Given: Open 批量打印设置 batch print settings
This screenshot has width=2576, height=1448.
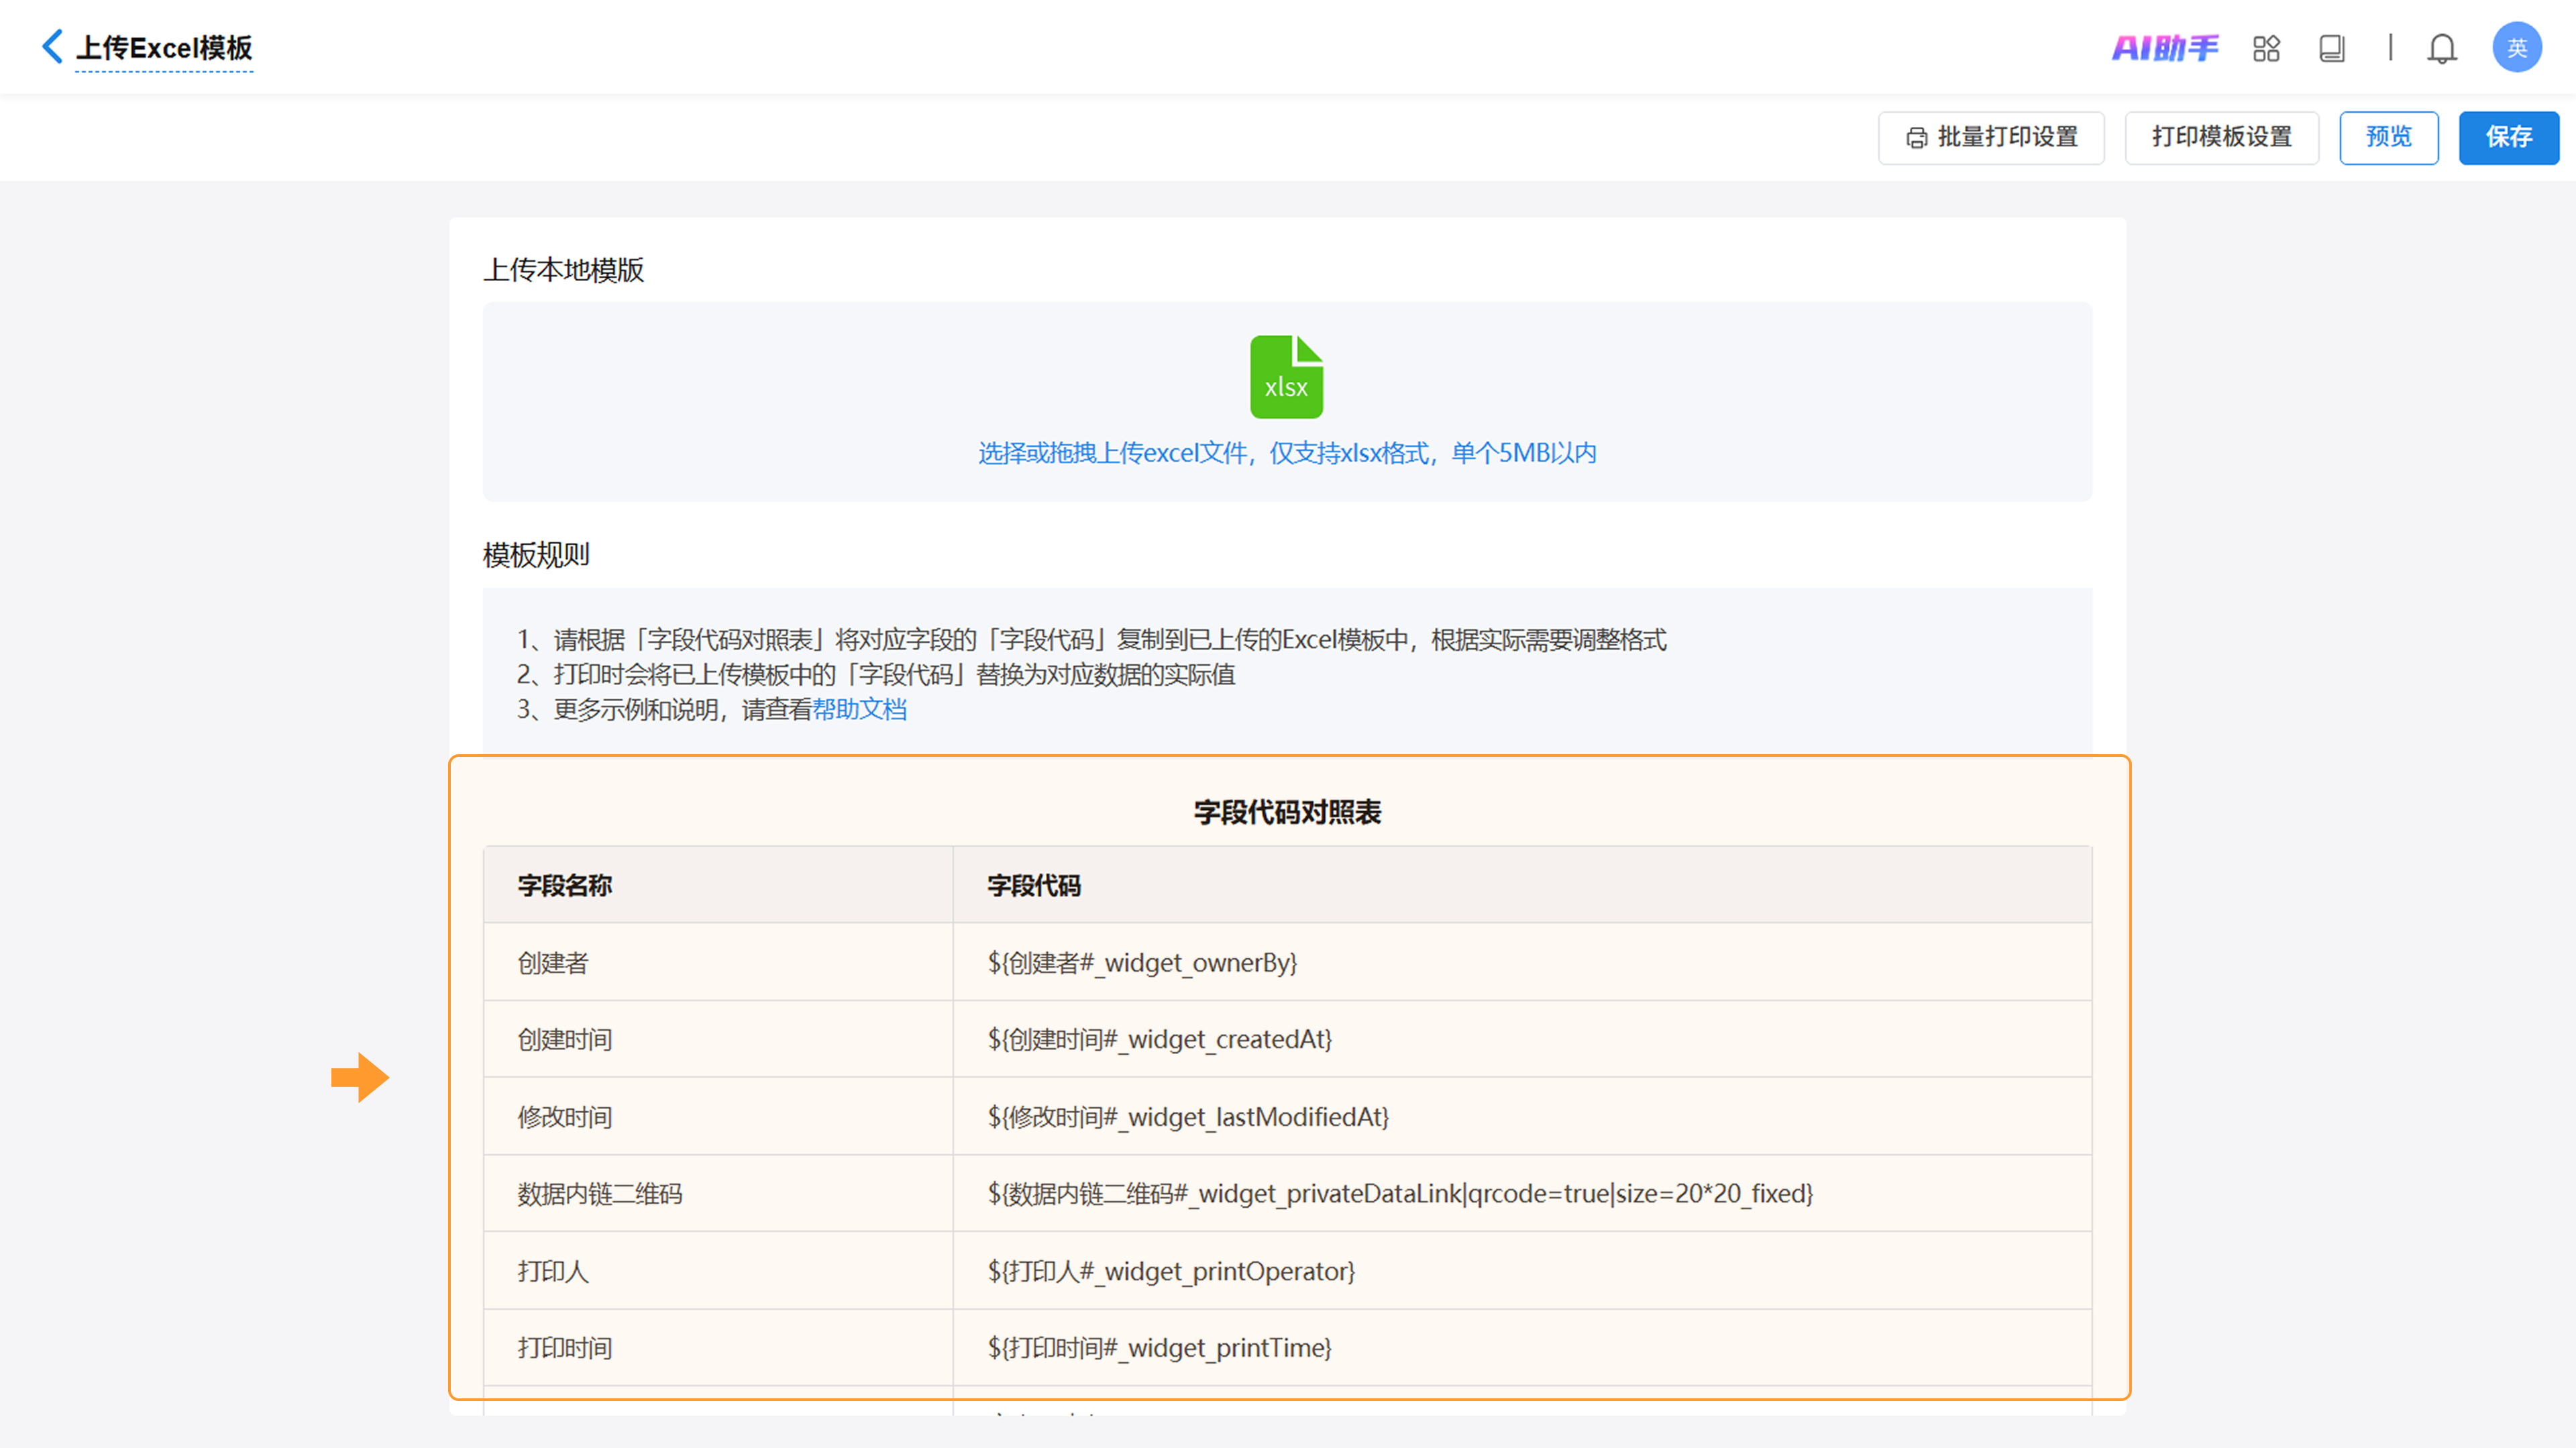Looking at the screenshot, I should [x=1991, y=137].
